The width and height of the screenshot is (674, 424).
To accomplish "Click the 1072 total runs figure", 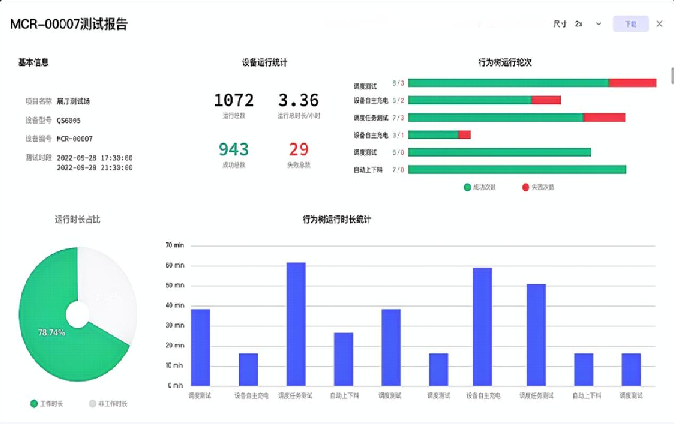I will (234, 100).
